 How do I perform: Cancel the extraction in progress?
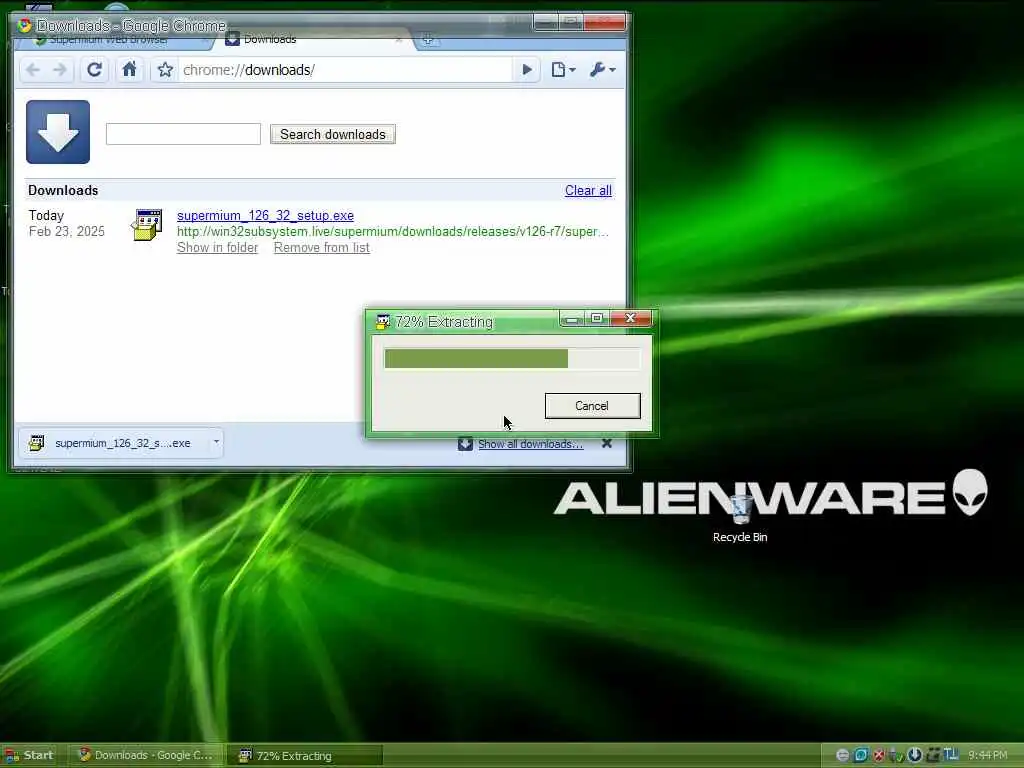[592, 406]
